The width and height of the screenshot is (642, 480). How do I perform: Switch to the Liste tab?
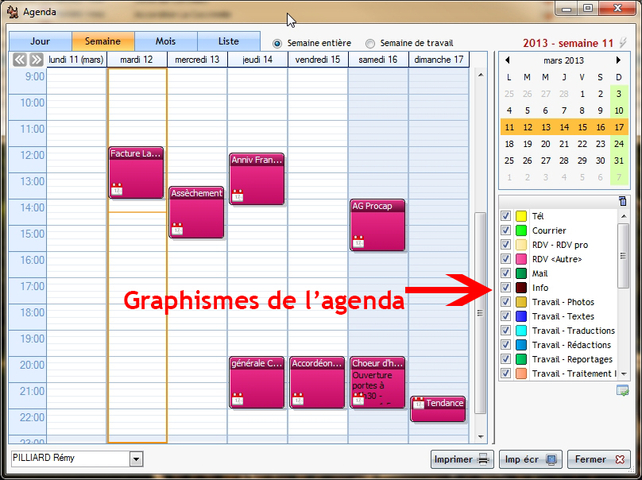pyautogui.click(x=228, y=42)
